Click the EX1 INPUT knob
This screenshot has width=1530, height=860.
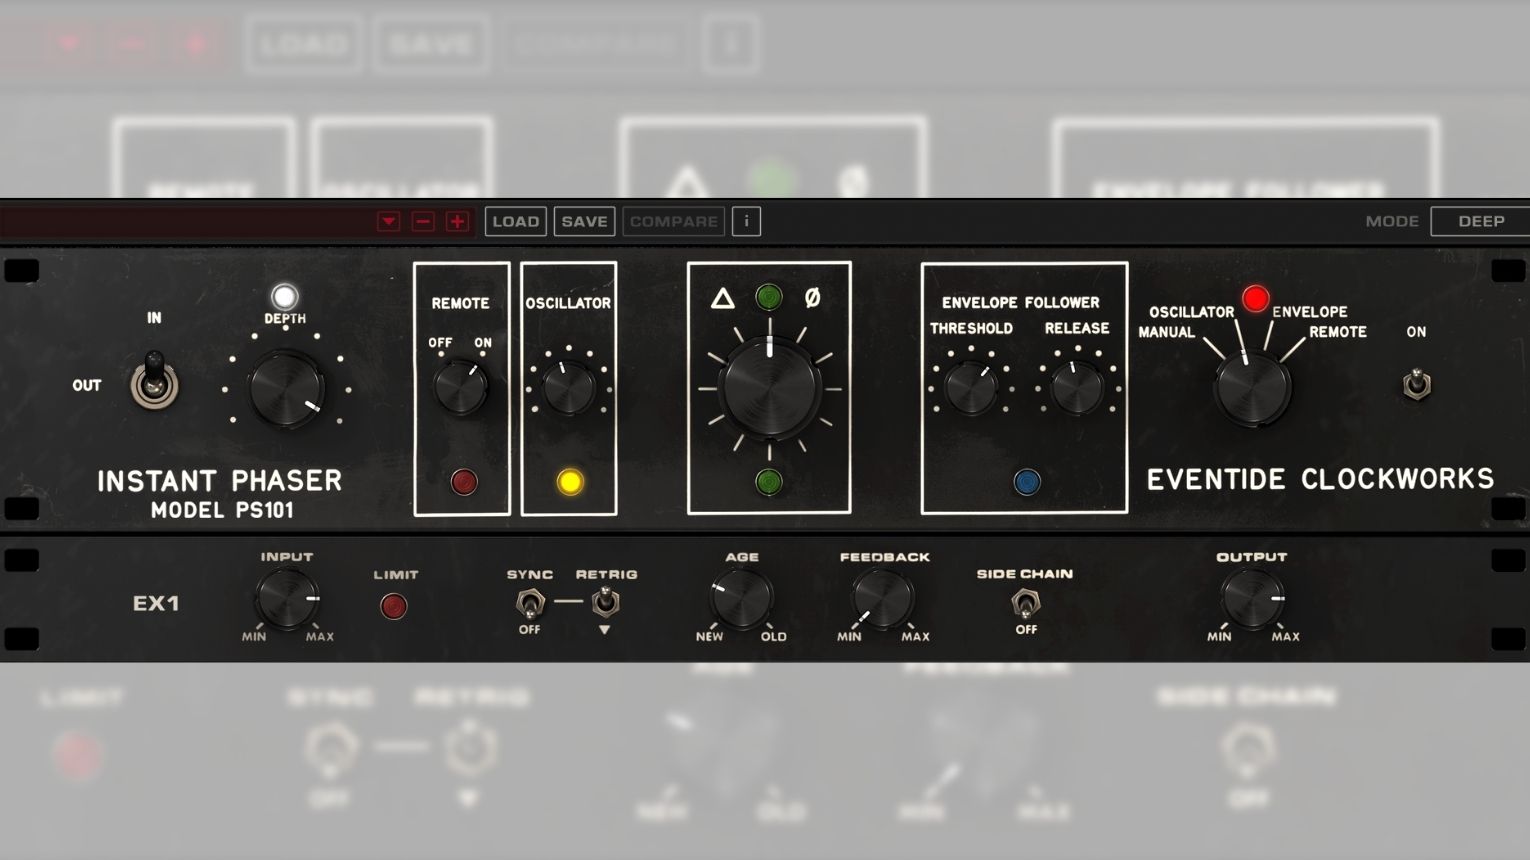click(x=287, y=598)
